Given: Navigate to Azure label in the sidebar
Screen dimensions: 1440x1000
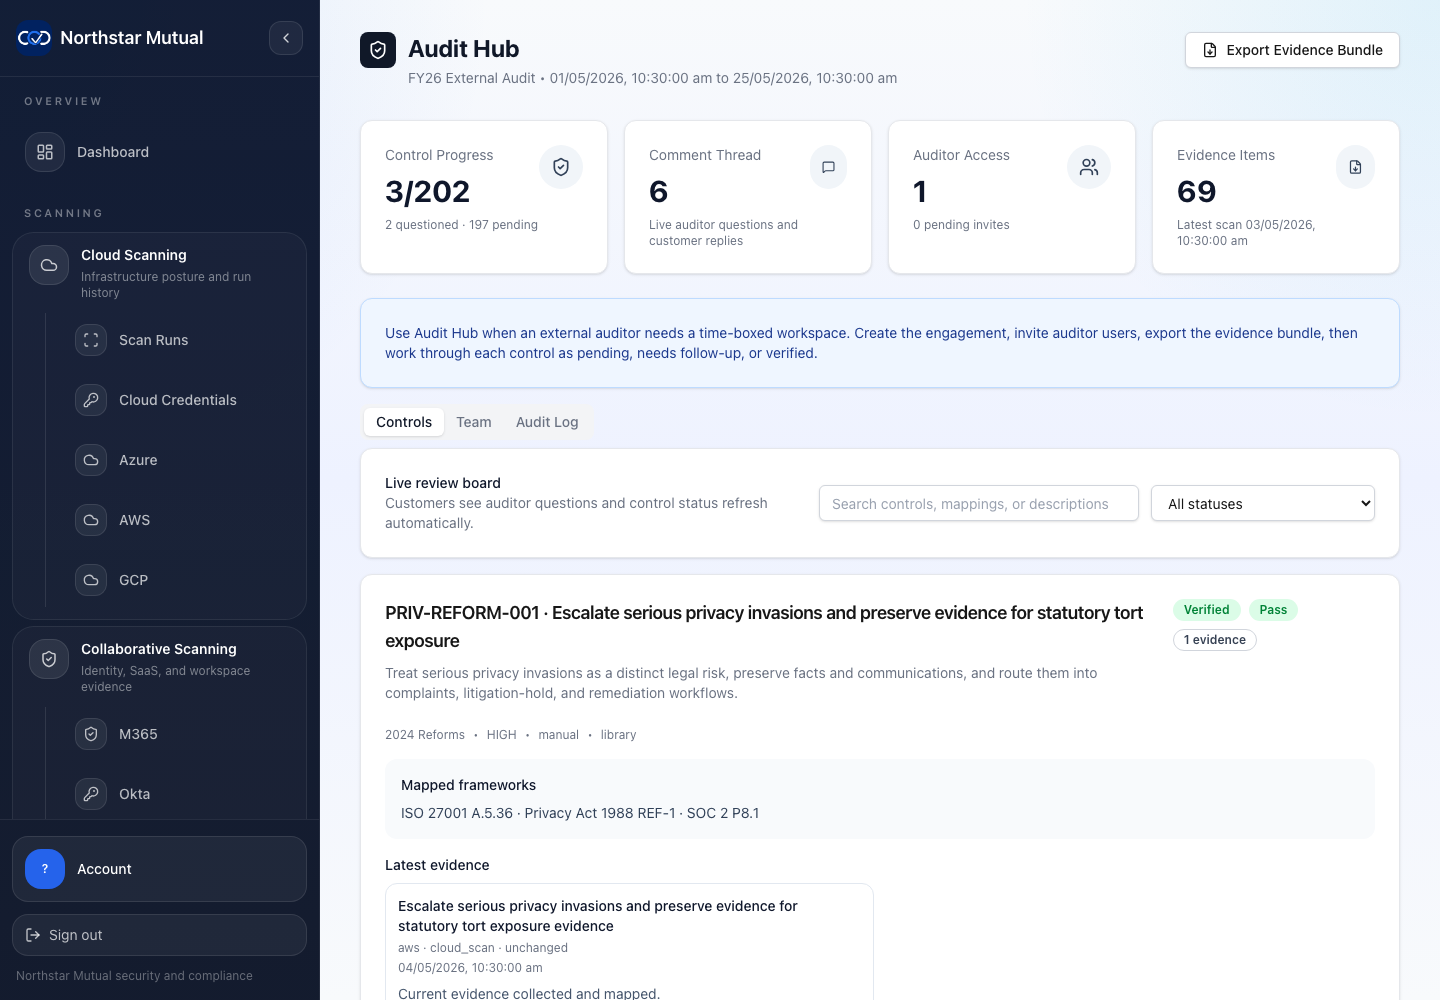Looking at the screenshot, I should click(x=138, y=460).
